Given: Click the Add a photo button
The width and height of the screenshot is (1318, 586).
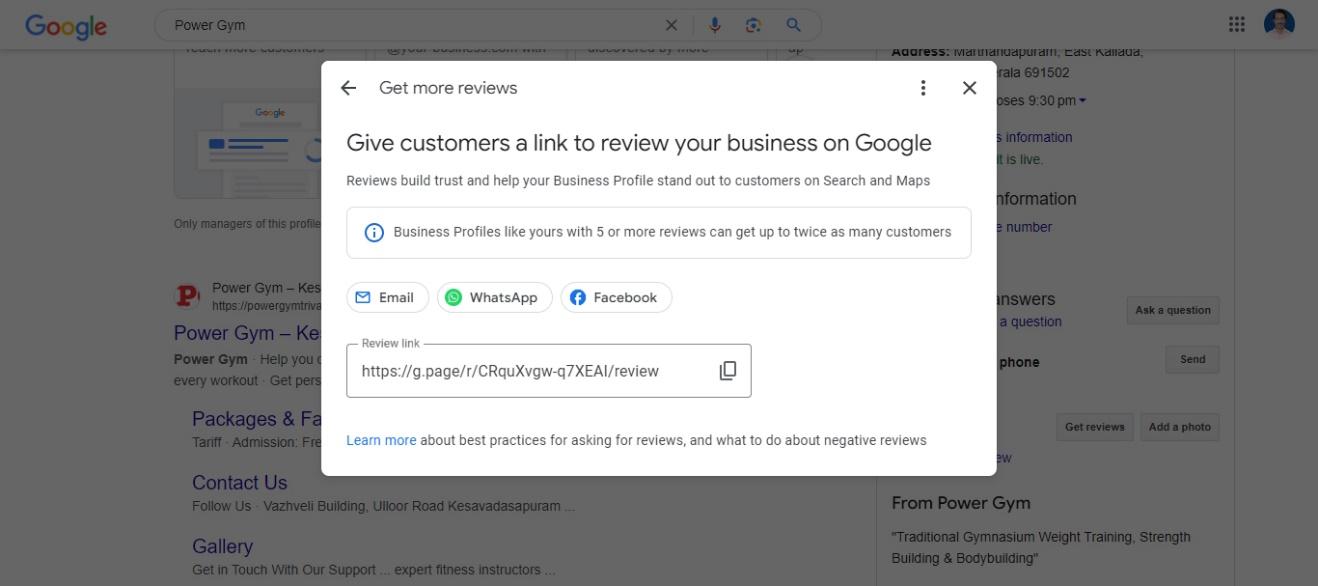Looking at the screenshot, I should pos(1180,427).
